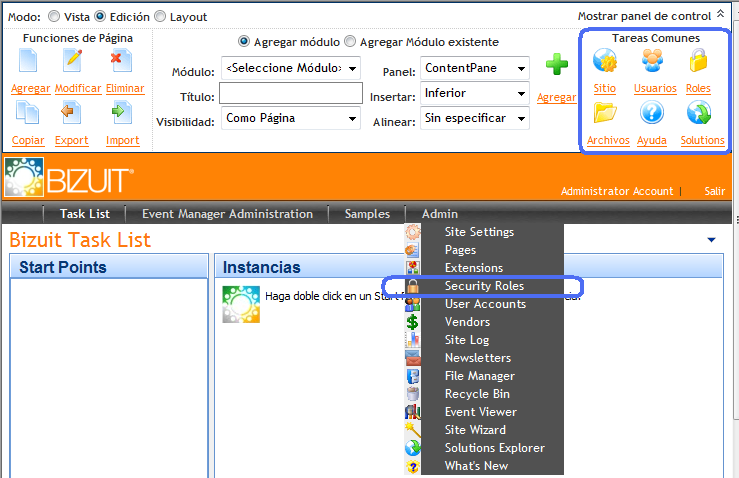Select the Vista mode radio button
Image resolution: width=739 pixels, height=478 pixels.
click(54, 17)
